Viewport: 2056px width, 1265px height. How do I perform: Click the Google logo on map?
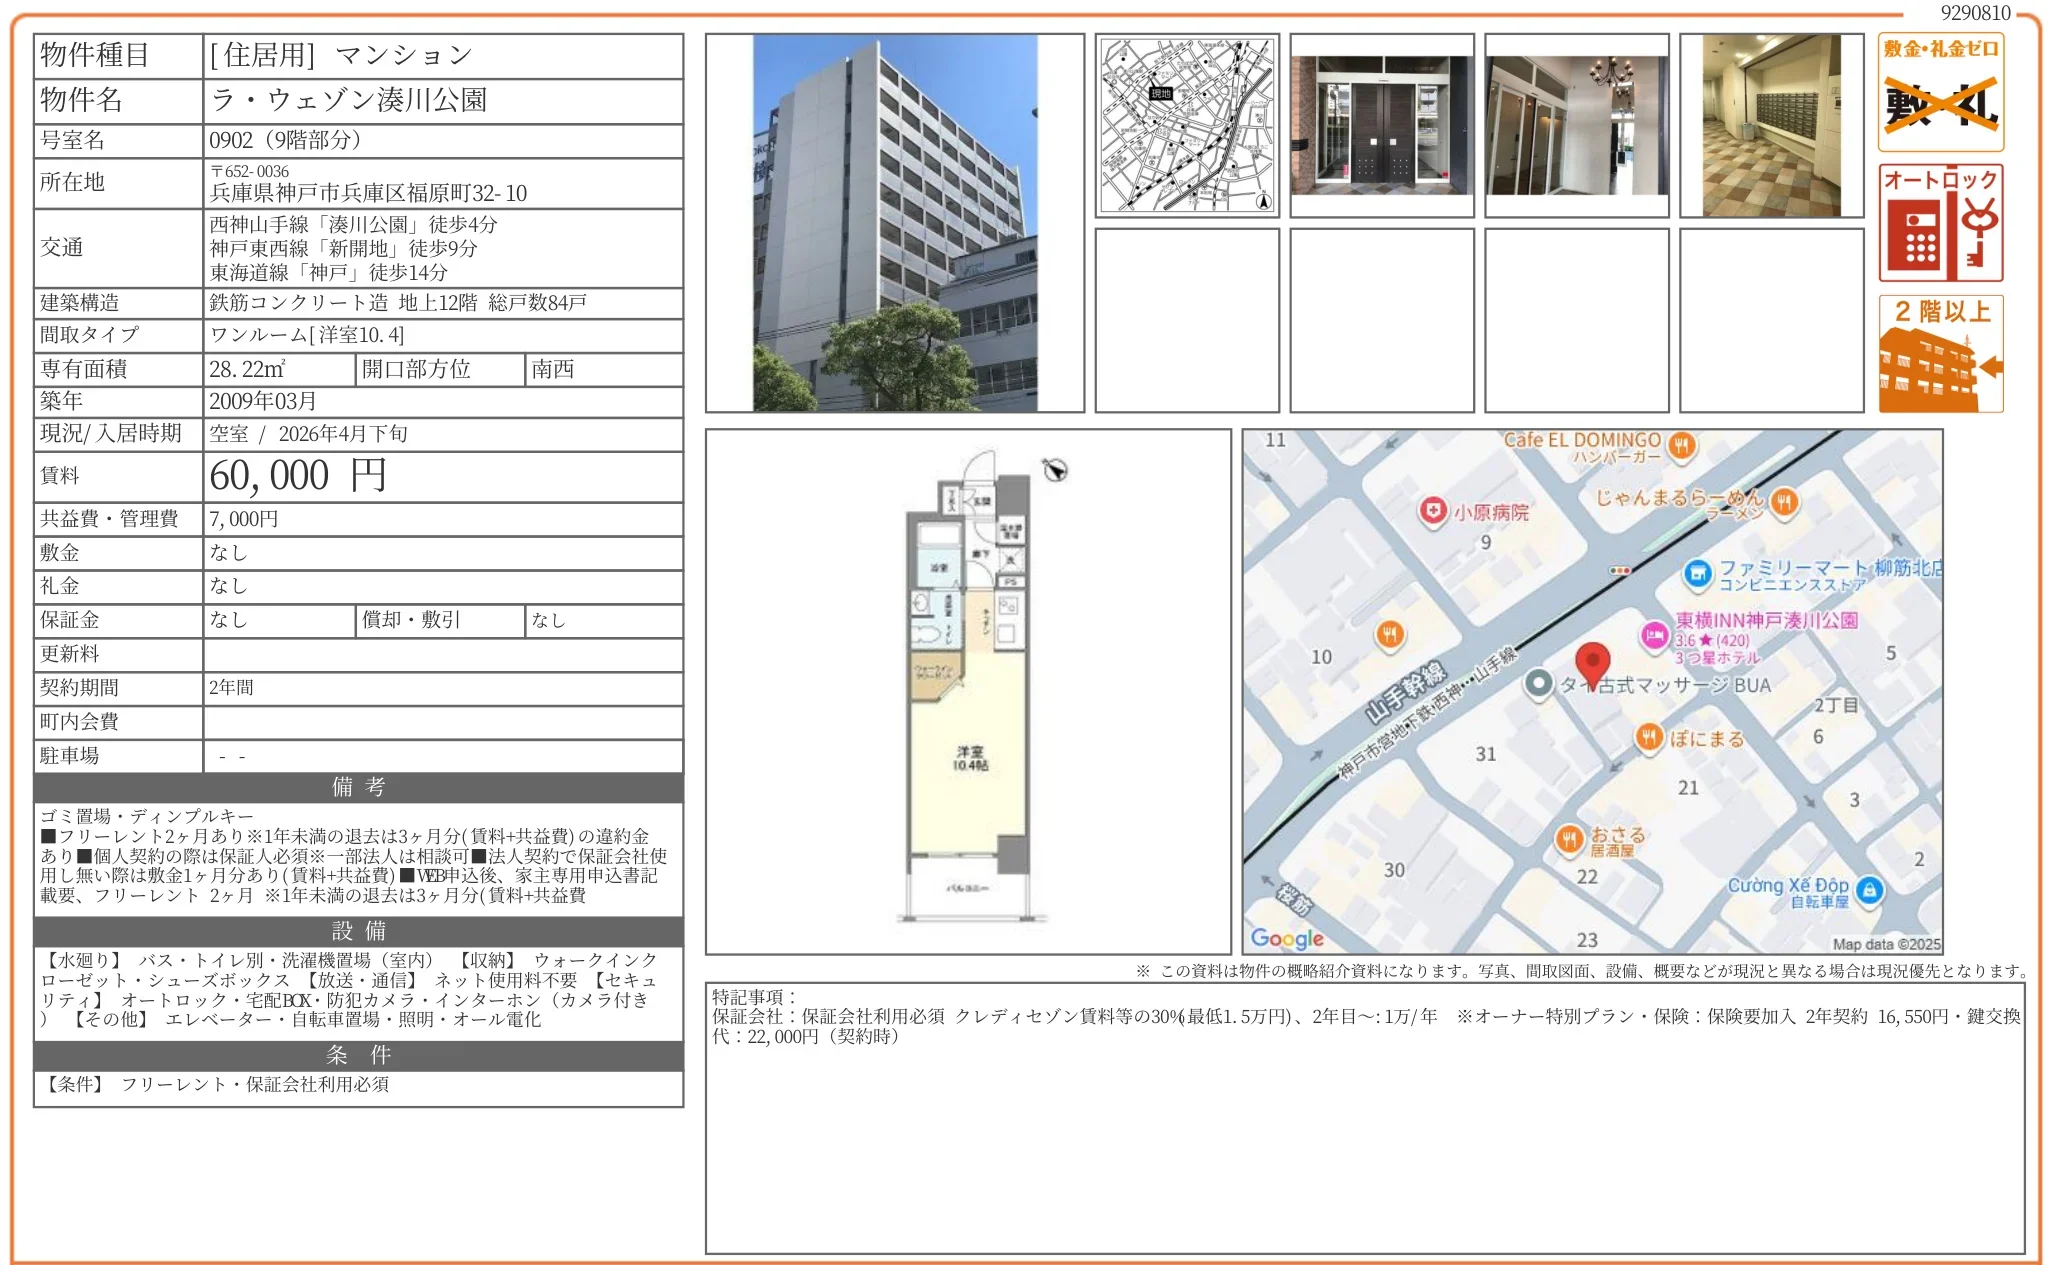tap(1287, 938)
